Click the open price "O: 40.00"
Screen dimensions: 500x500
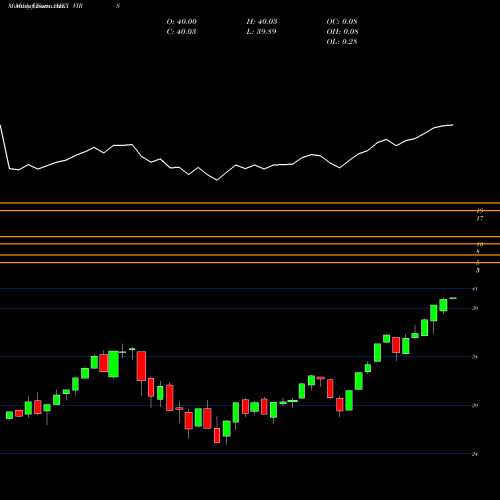click(182, 22)
